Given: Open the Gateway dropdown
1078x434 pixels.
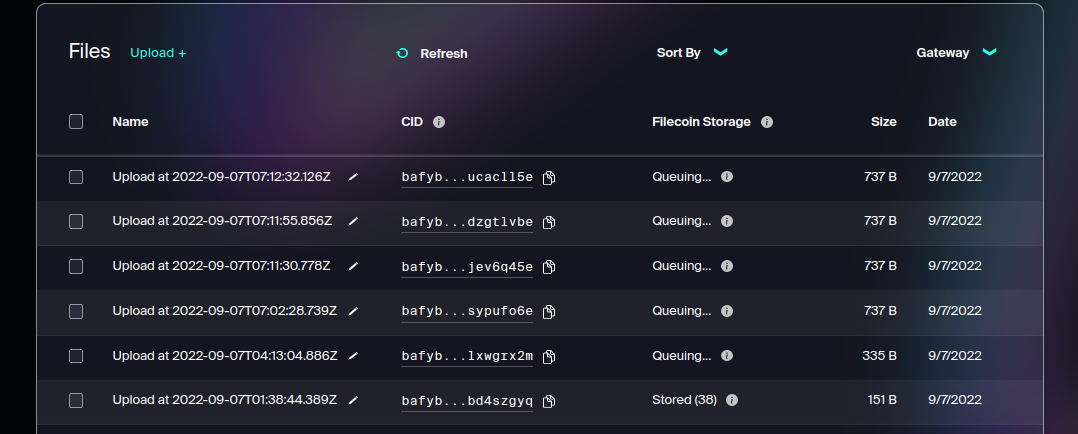Looking at the screenshot, I should click(x=956, y=52).
